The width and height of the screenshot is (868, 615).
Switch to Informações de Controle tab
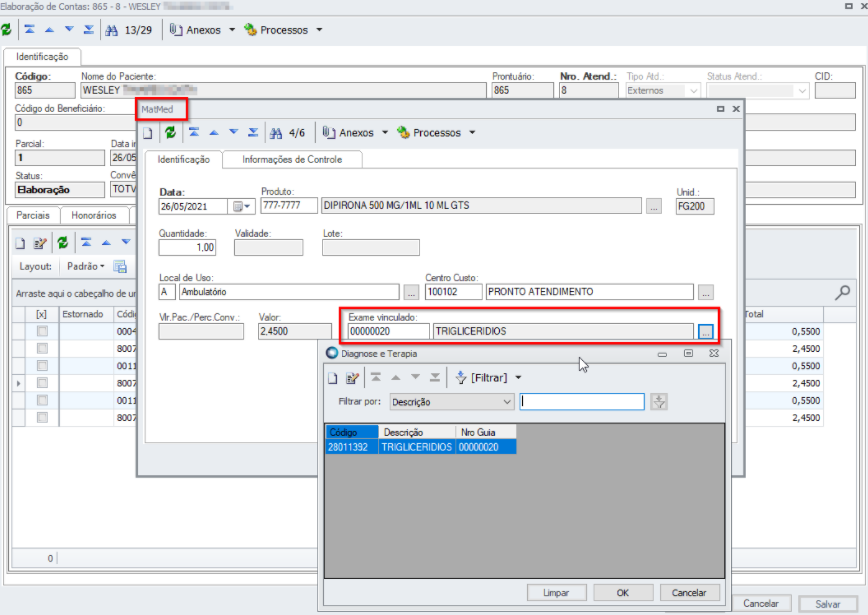[292, 159]
